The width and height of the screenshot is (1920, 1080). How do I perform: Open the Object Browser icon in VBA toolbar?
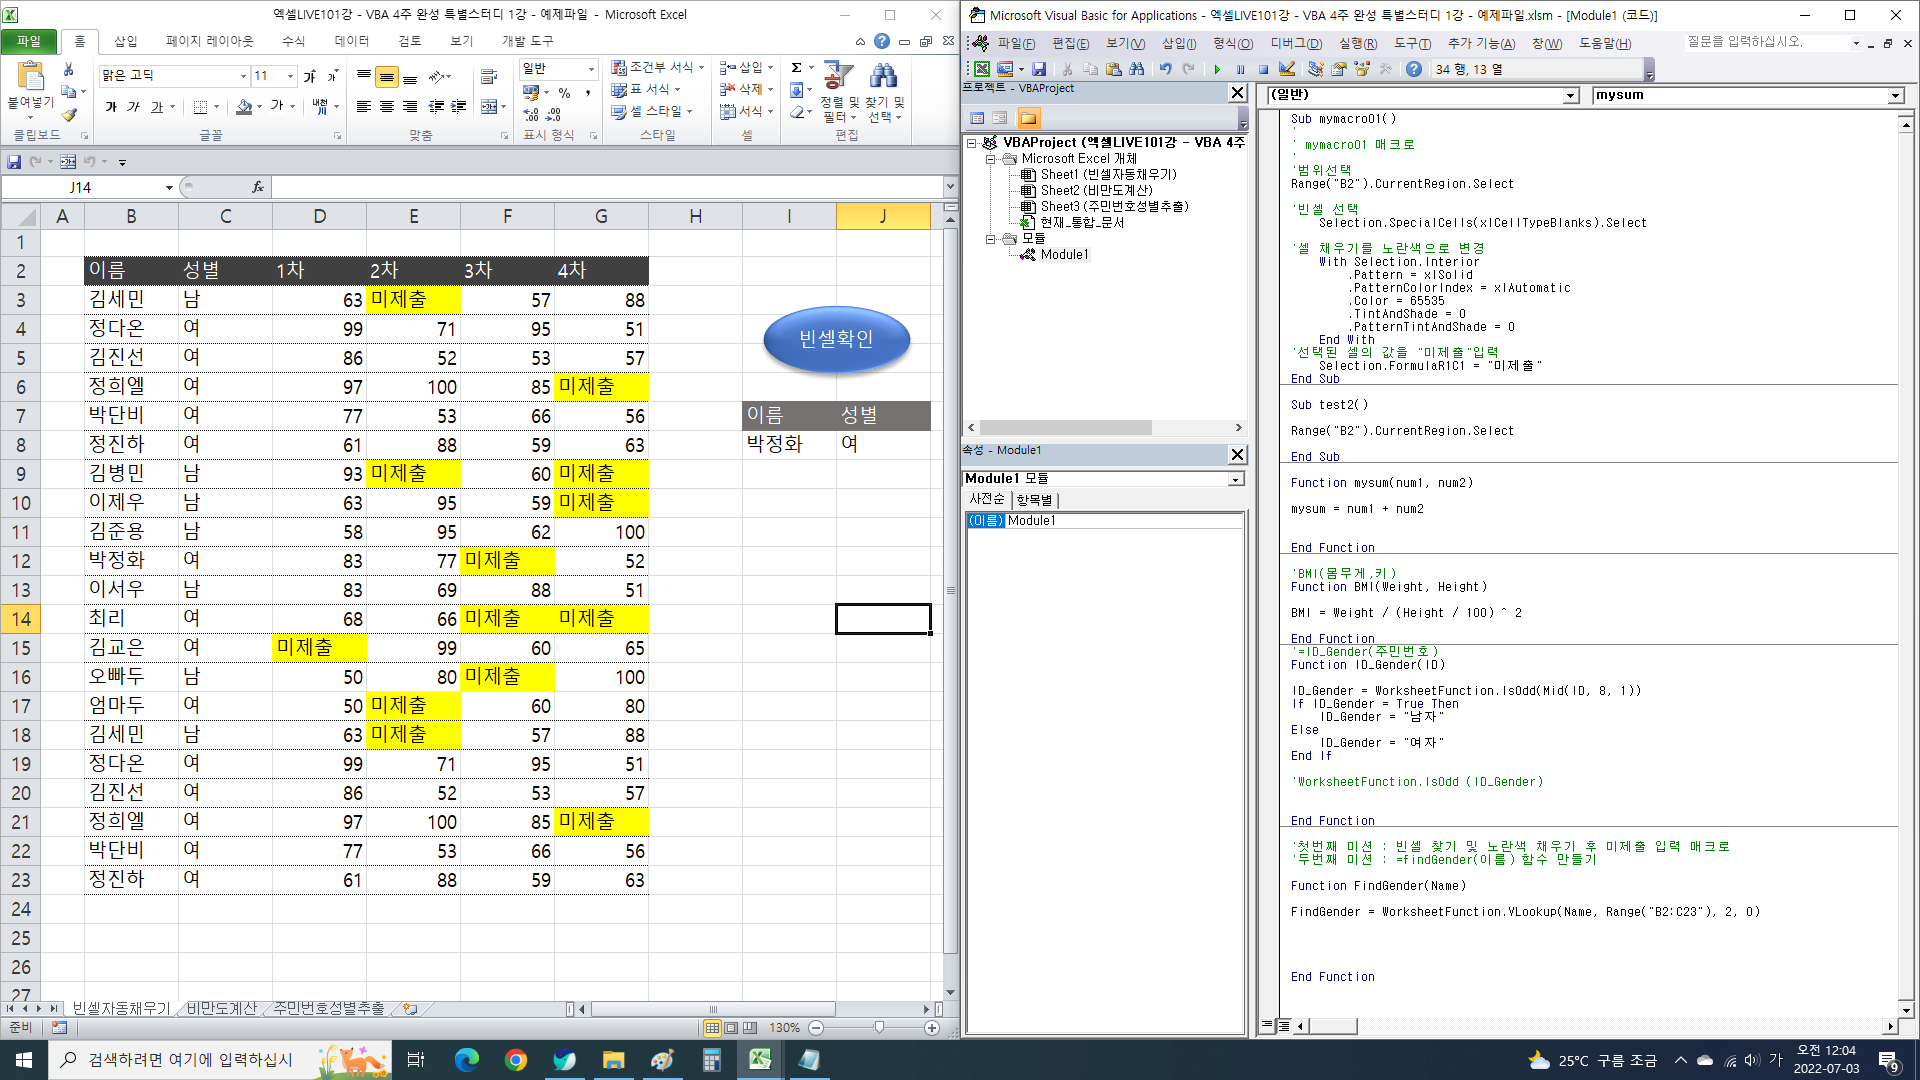1361,69
